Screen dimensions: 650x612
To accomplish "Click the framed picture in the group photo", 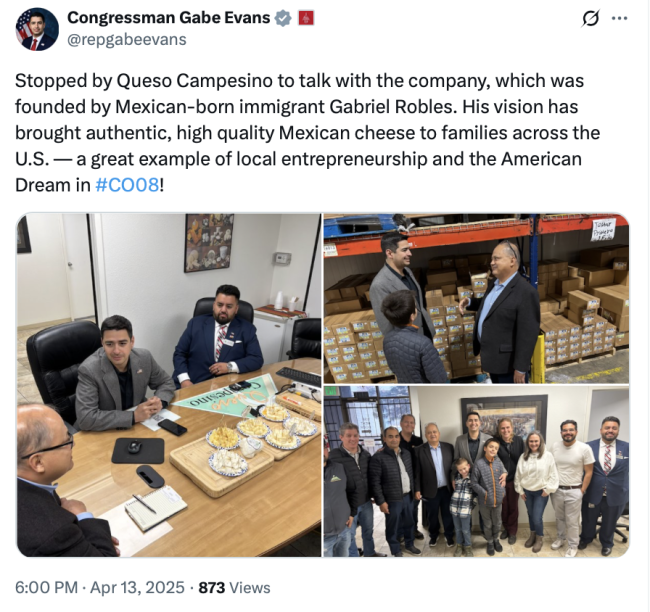I will tap(504, 418).
